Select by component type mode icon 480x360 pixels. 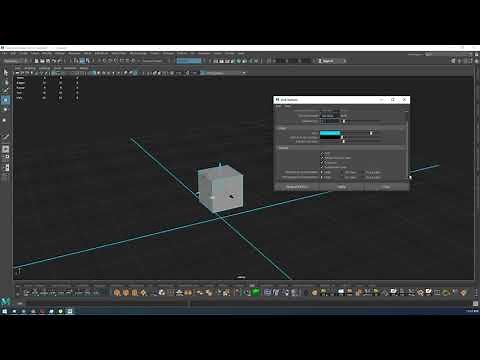pos(88,61)
